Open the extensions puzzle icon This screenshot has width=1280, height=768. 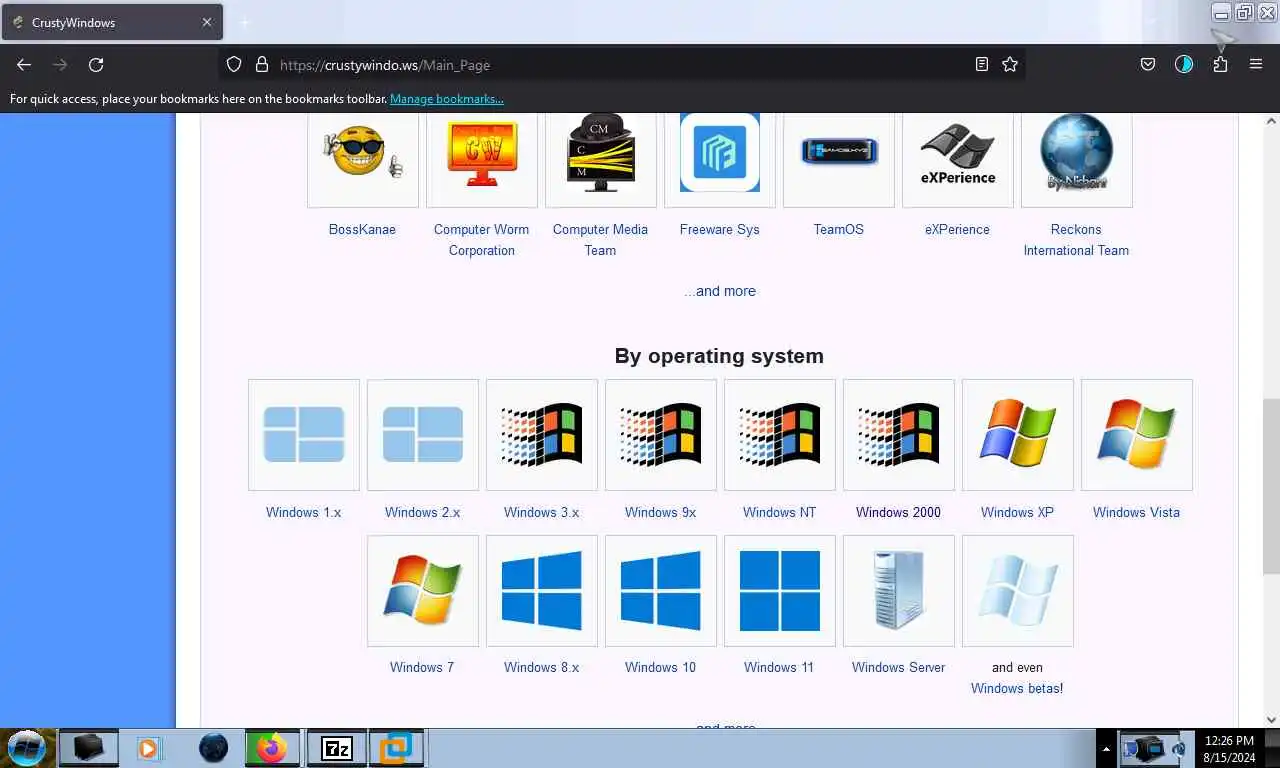point(1220,65)
